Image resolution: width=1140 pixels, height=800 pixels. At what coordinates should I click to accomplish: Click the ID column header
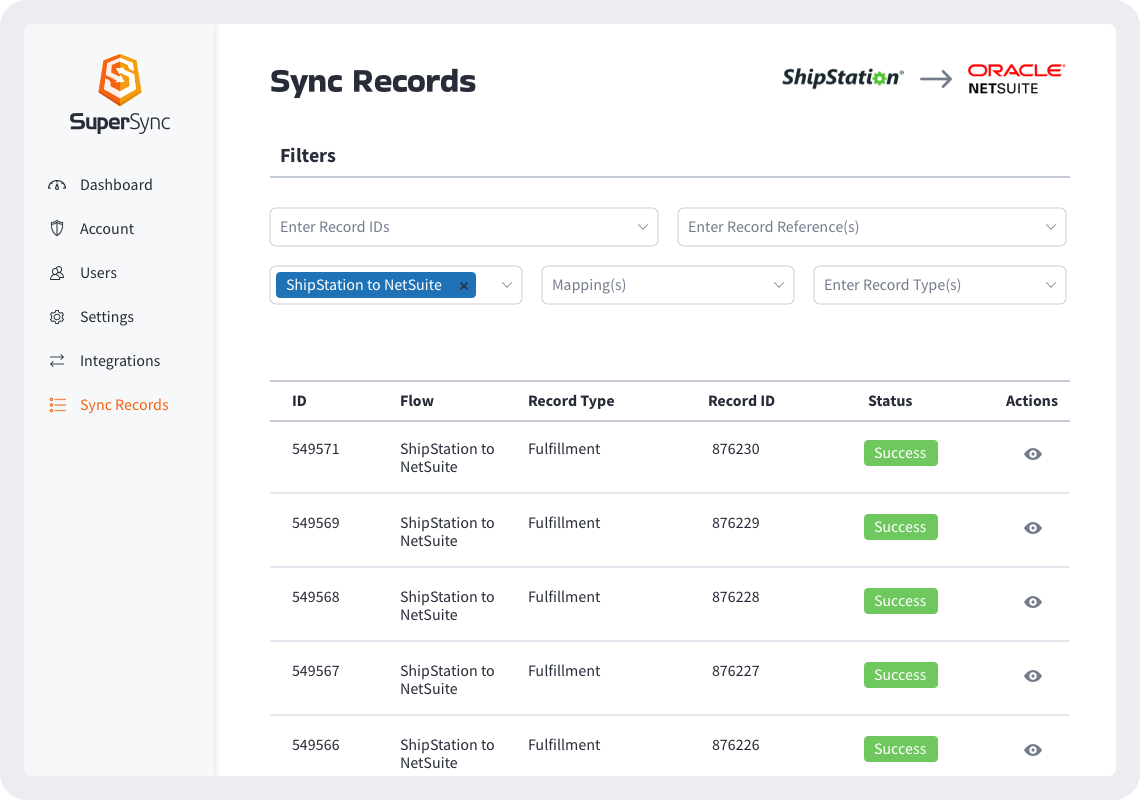[x=299, y=401]
